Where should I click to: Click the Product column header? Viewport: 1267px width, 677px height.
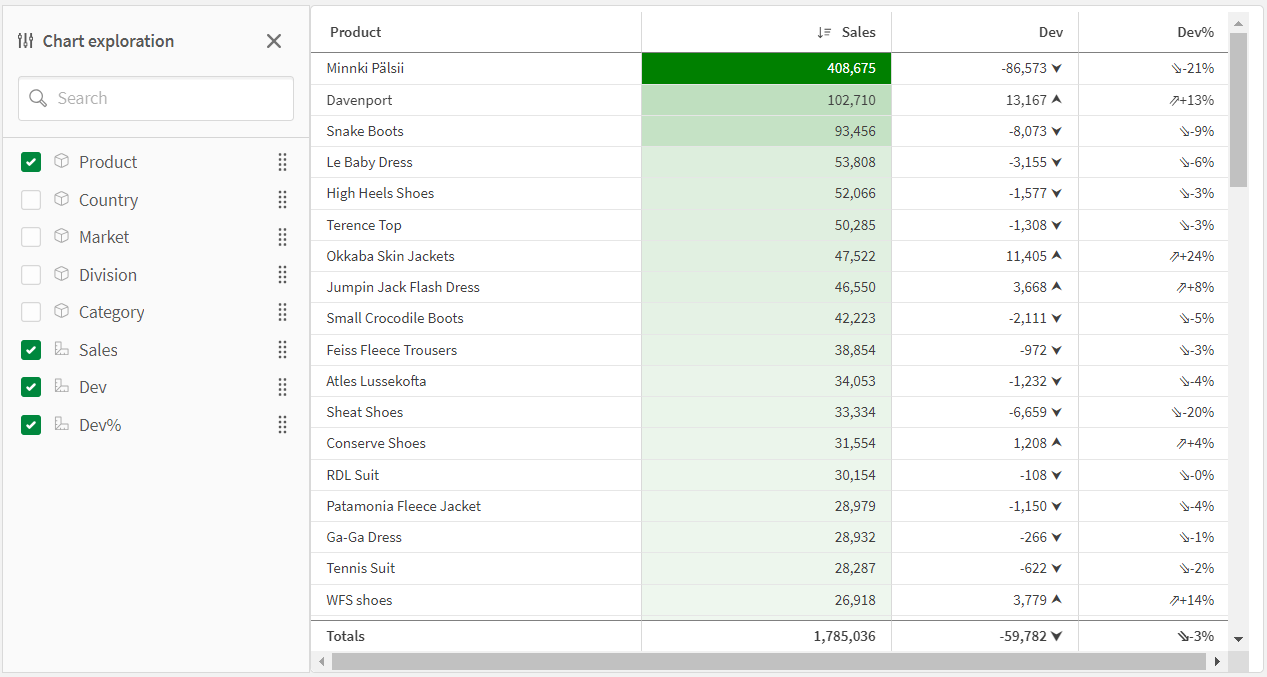tap(356, 32)
